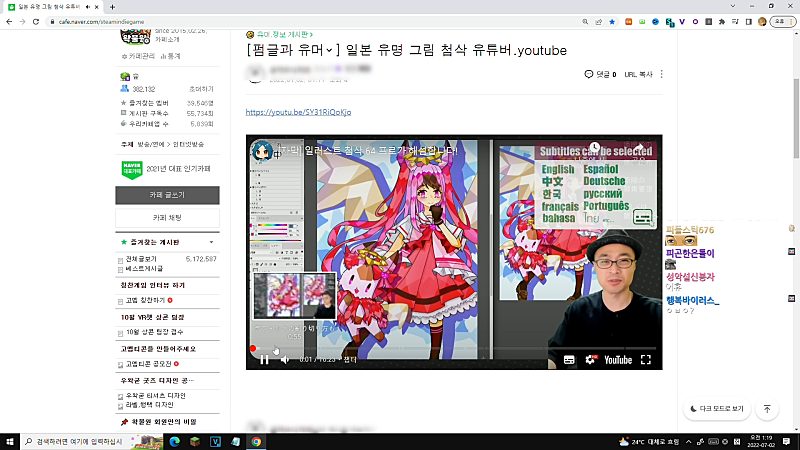Toggle the browser side panel icon
The image size is (800, 450).
748,22
